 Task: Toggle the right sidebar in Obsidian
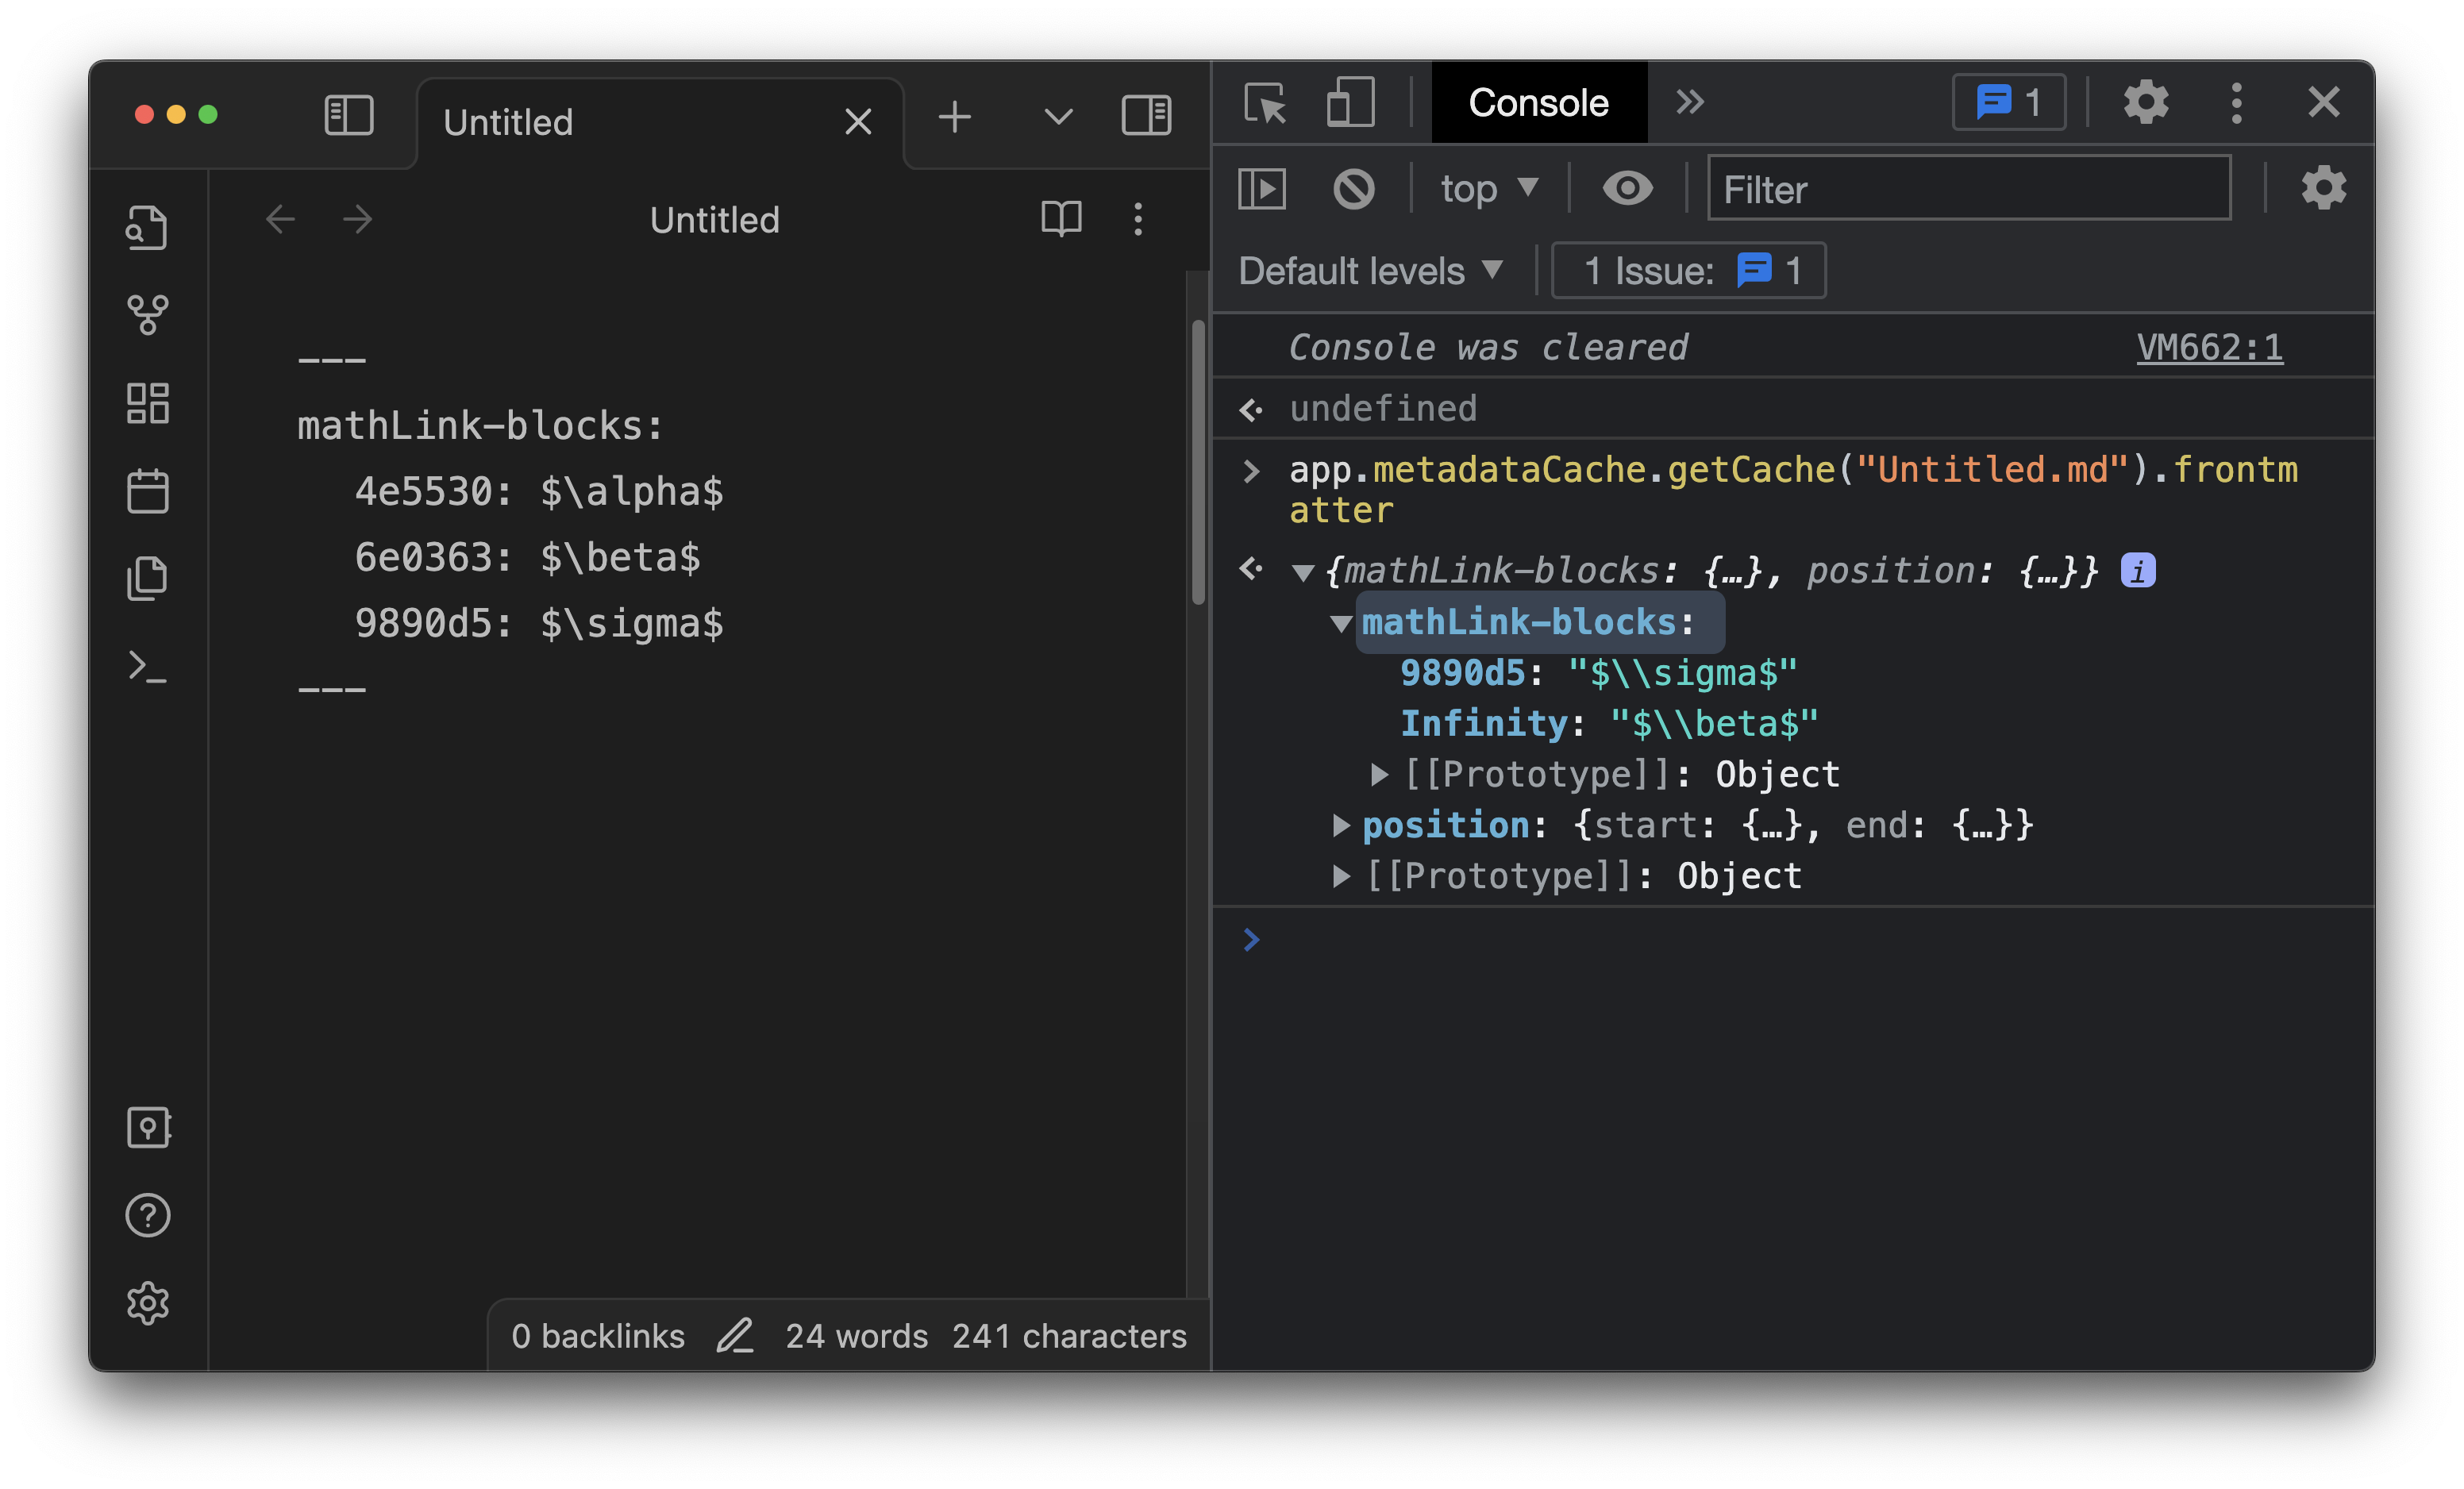tap(1145, 115)
